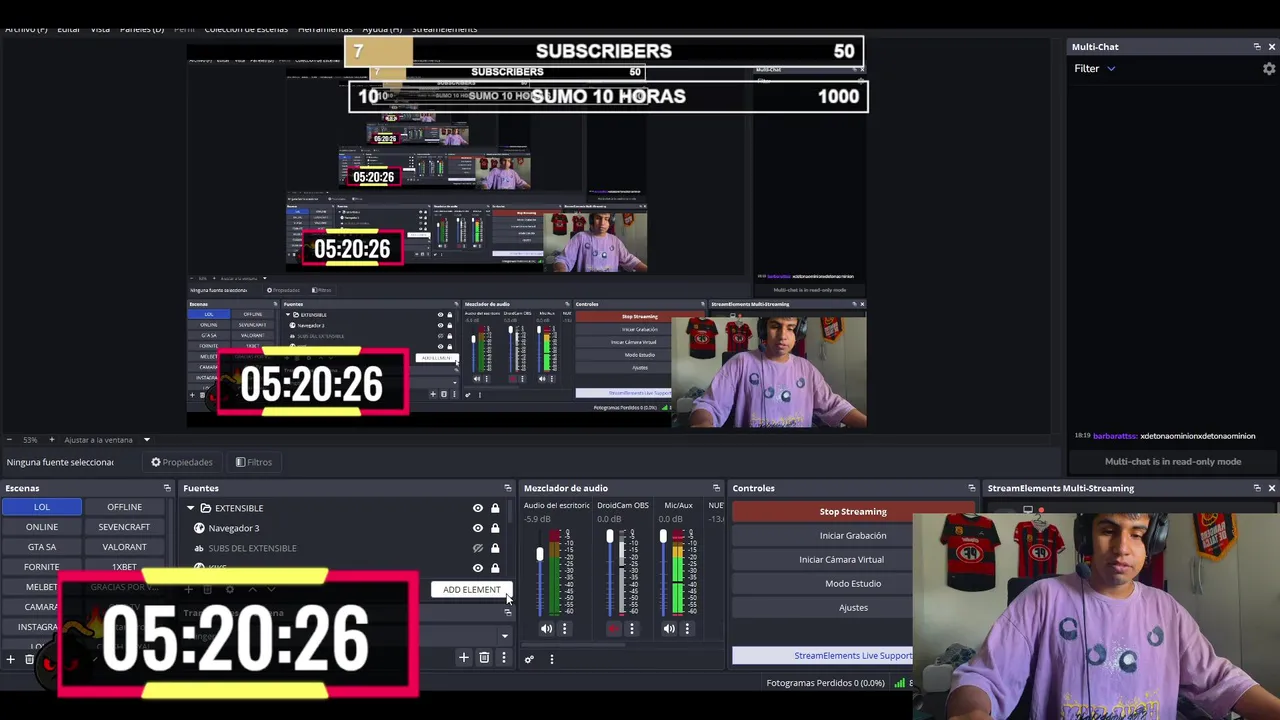The image size is (1280, 720).
Task: Mute the Mic/Aux speaker icon
Action: click(x=669, y=629)
